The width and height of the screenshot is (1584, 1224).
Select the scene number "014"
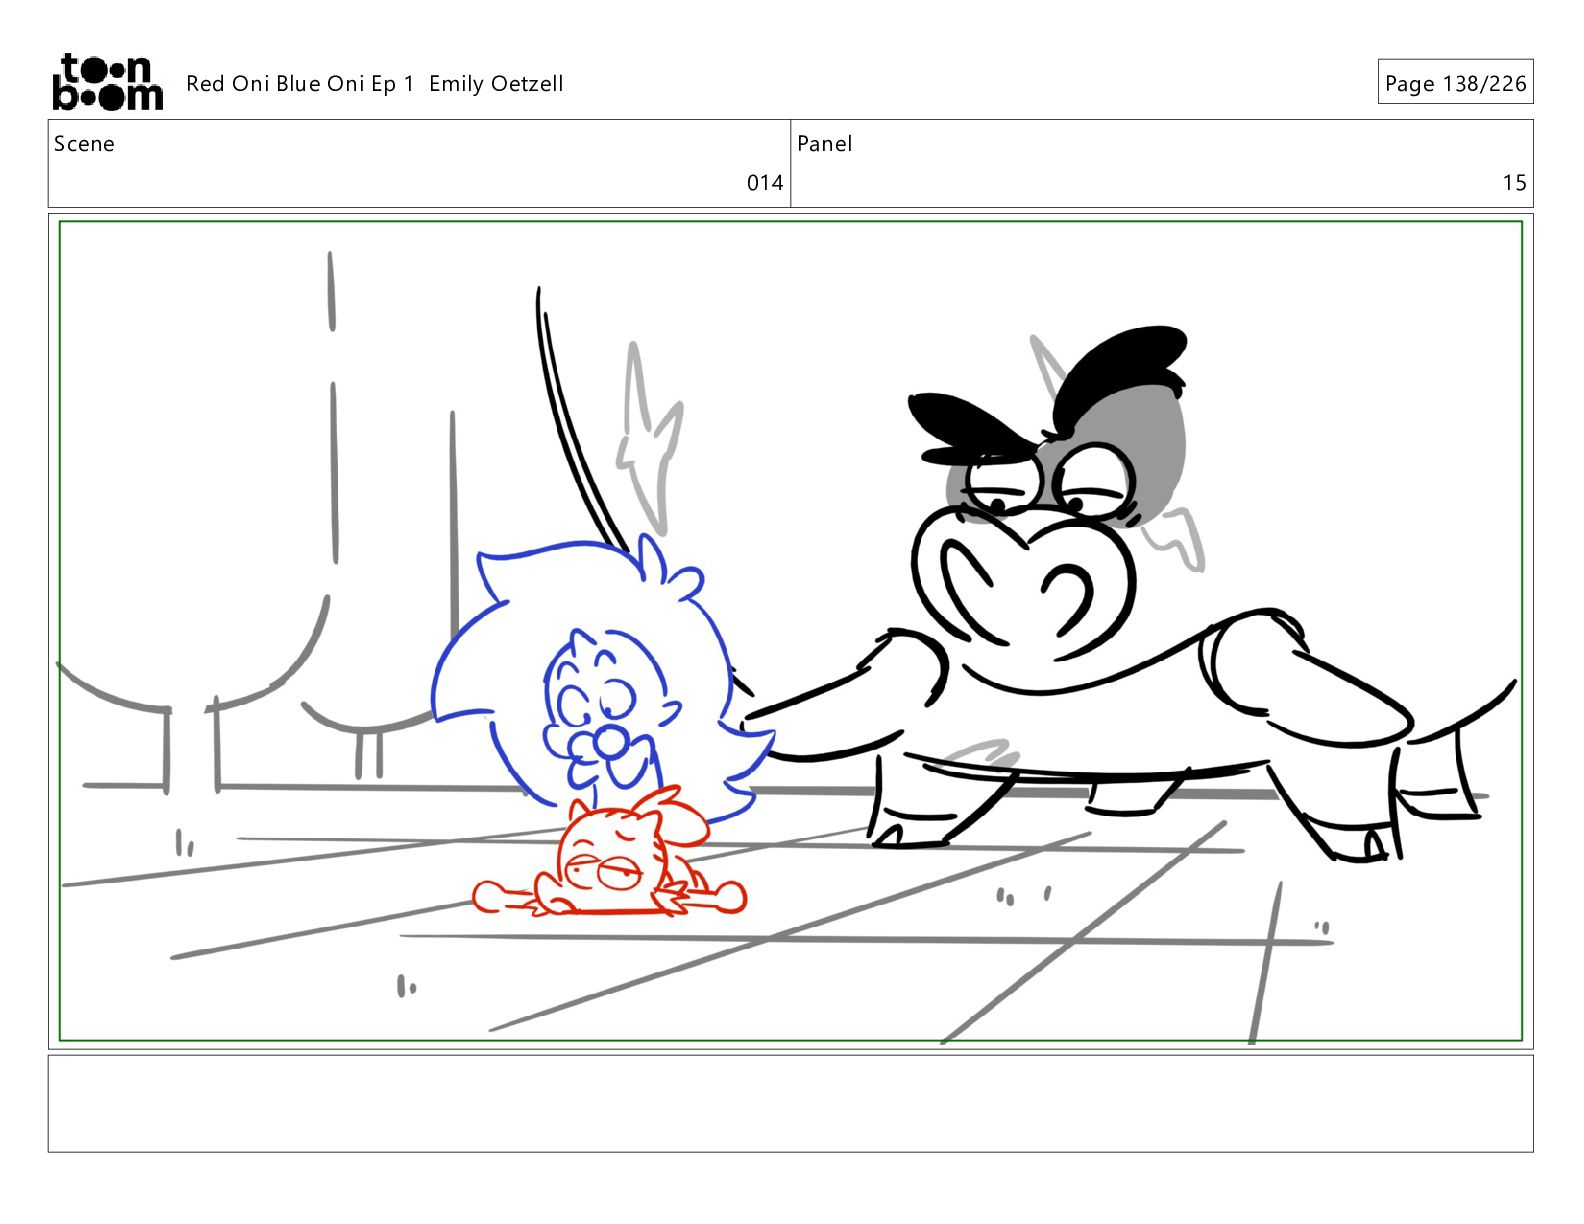pyautogui.click(x=765, y=183)
